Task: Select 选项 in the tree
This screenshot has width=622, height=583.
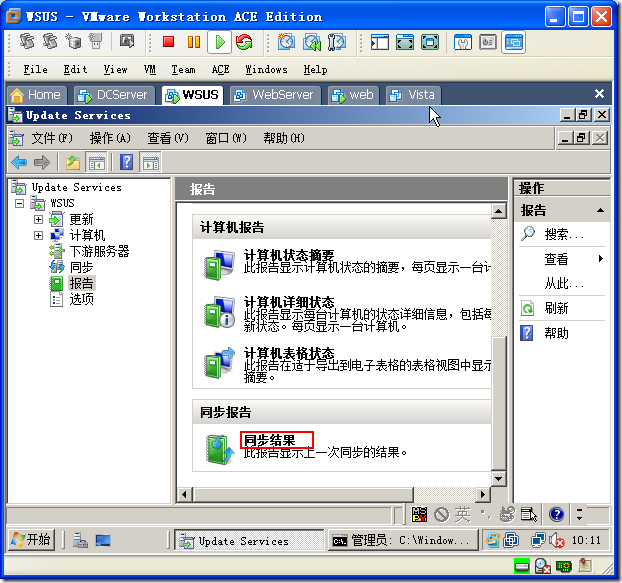Action: tap(81, 299)
